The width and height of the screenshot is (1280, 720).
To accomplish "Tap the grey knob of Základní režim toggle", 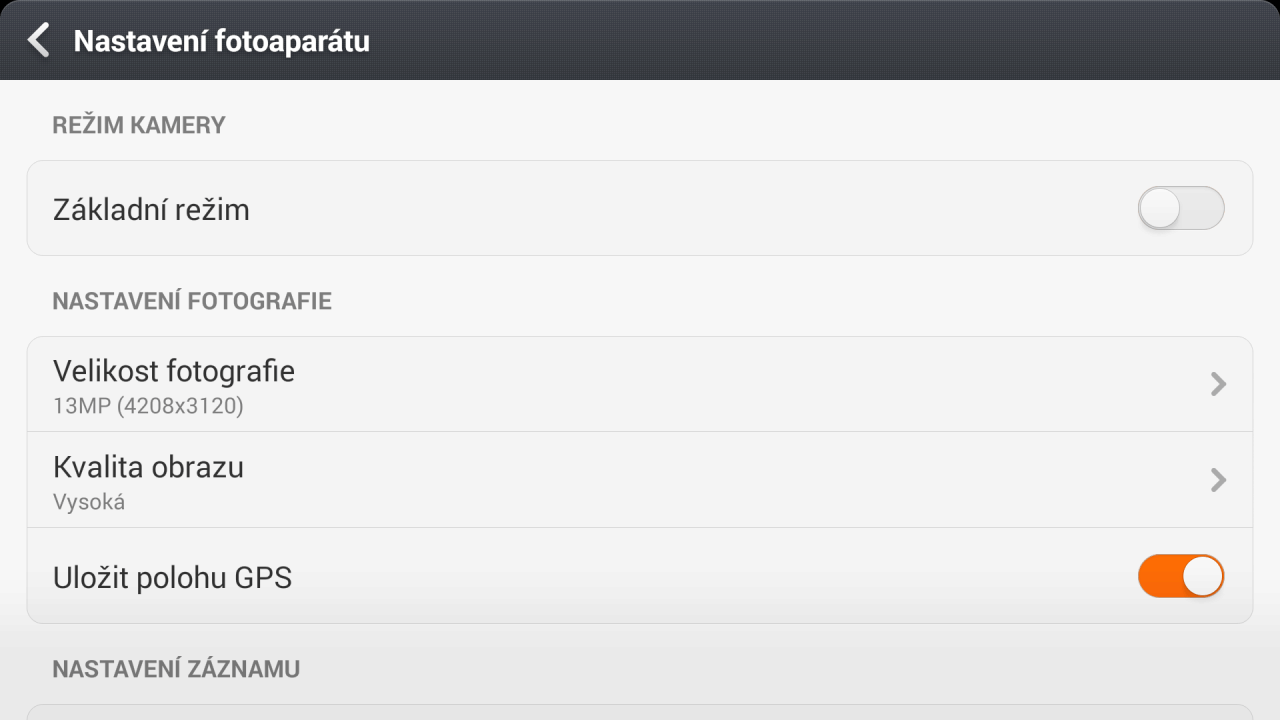I will (x=1160, y=208).
